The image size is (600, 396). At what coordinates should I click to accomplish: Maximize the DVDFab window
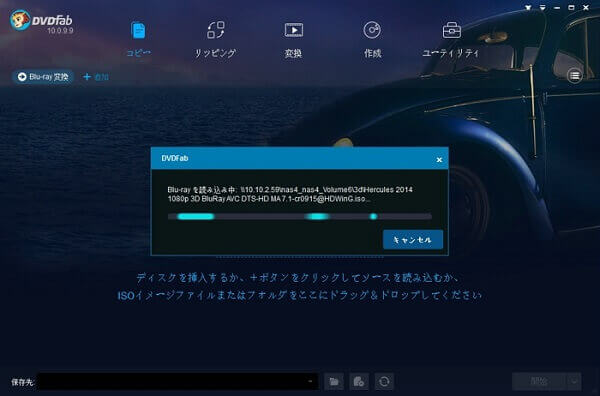click(x=571, y=8)
